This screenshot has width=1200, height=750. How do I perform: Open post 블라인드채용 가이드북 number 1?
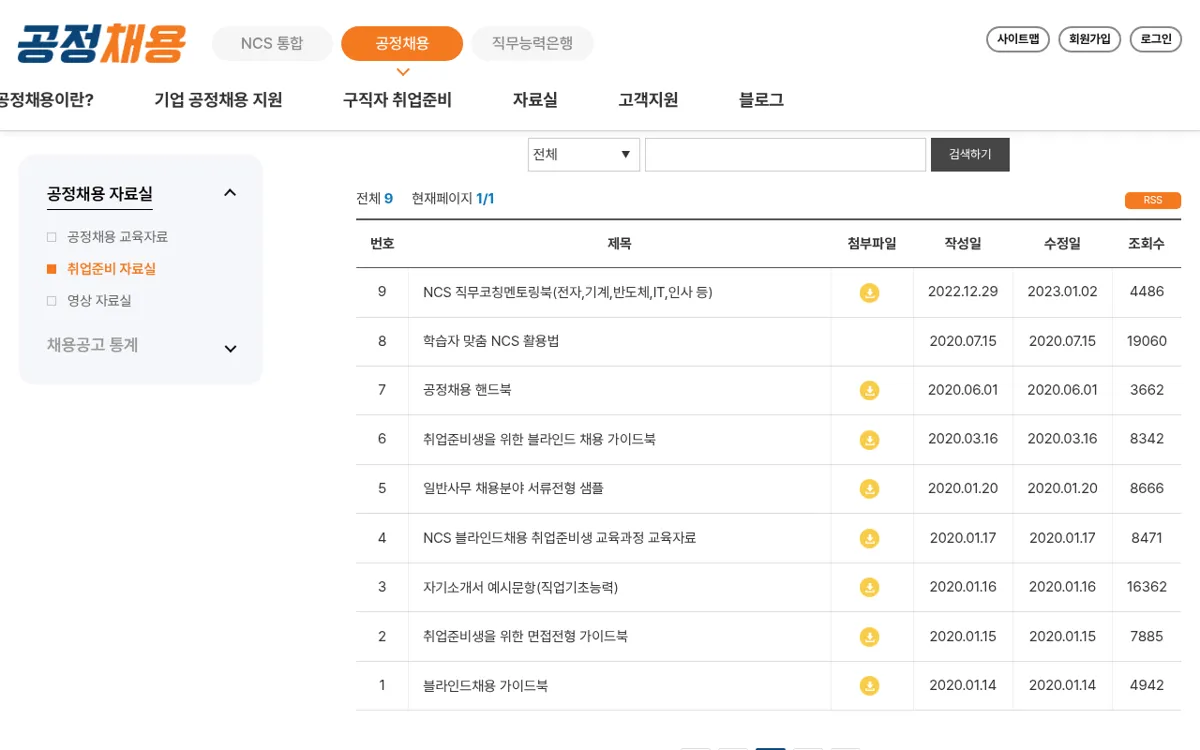tap(485, 686)
